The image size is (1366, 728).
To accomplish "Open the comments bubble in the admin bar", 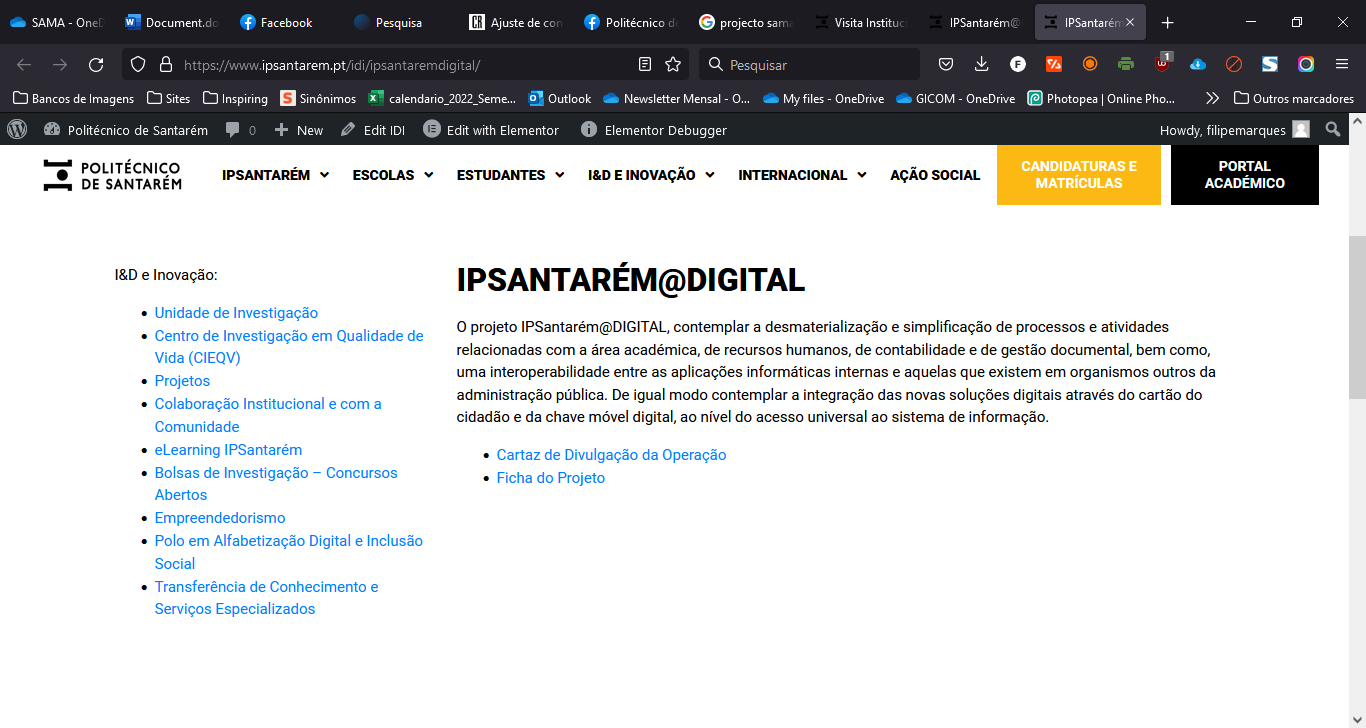I will pos(240,130).
